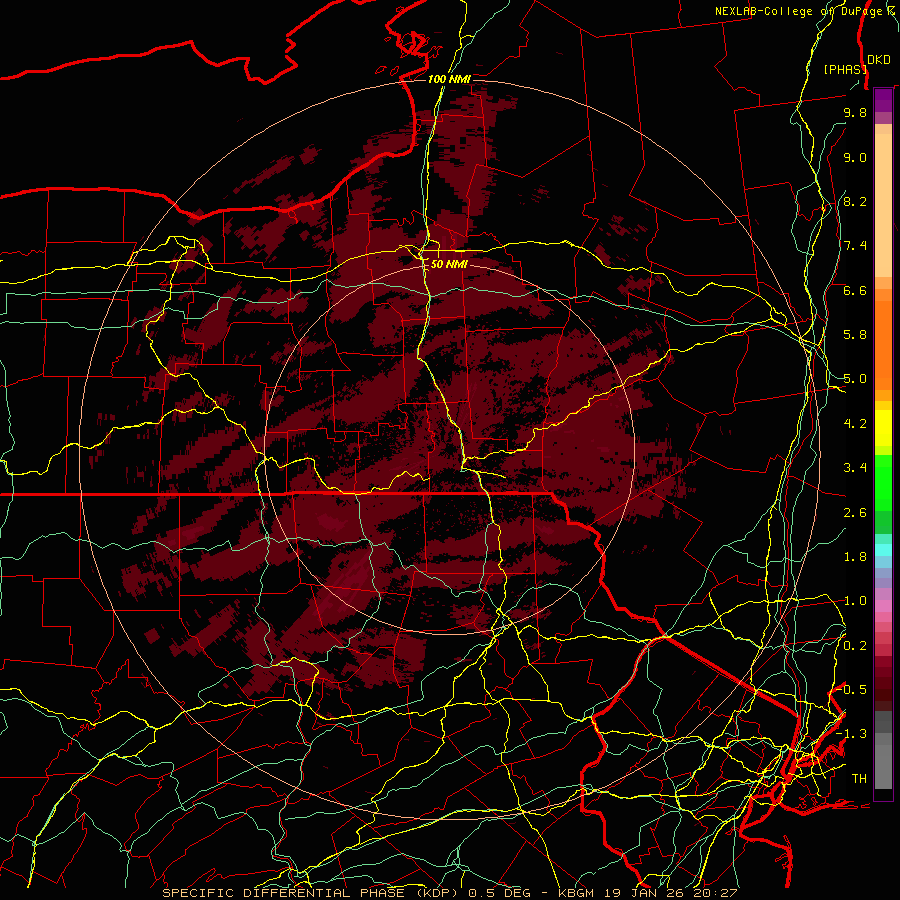Click the 9.8 scale value
Screen dimensions: 900x900
point(855,112)
